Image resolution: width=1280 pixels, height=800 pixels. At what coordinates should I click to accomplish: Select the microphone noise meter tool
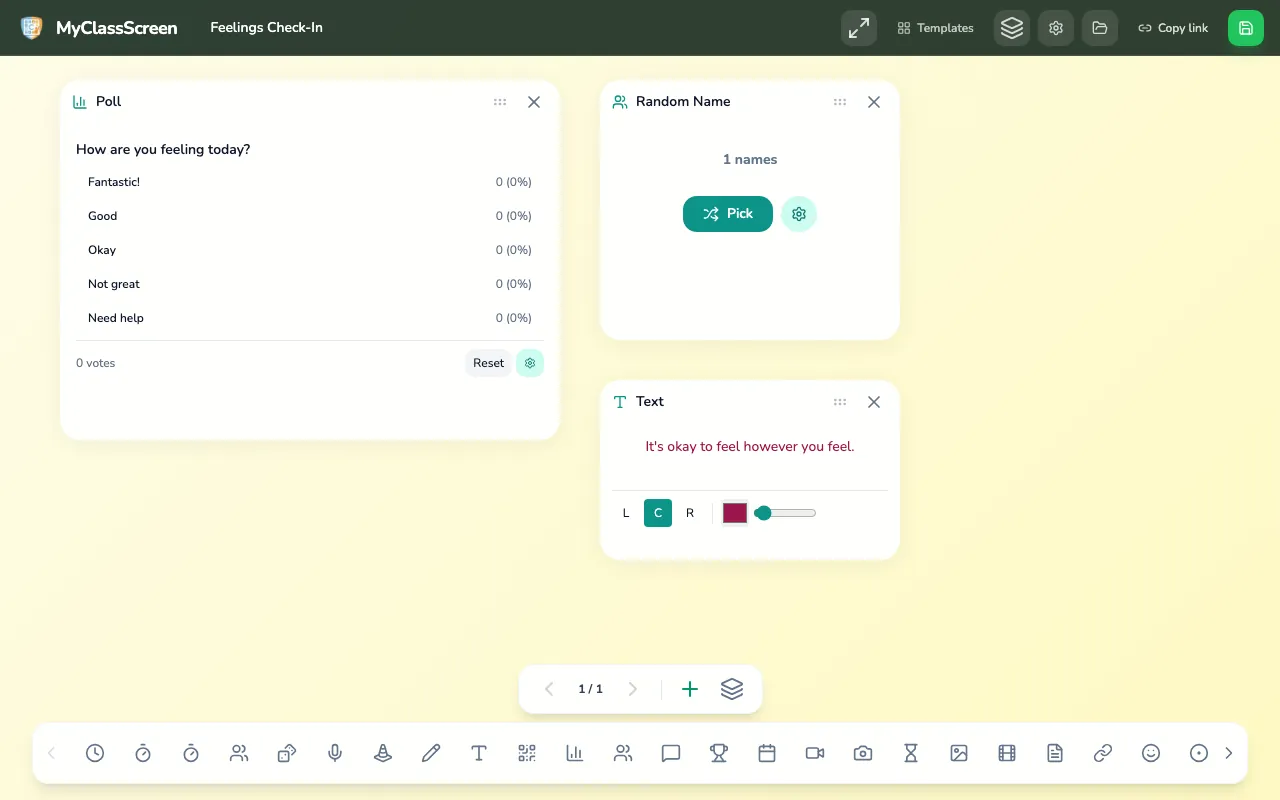tap(335, 753)
